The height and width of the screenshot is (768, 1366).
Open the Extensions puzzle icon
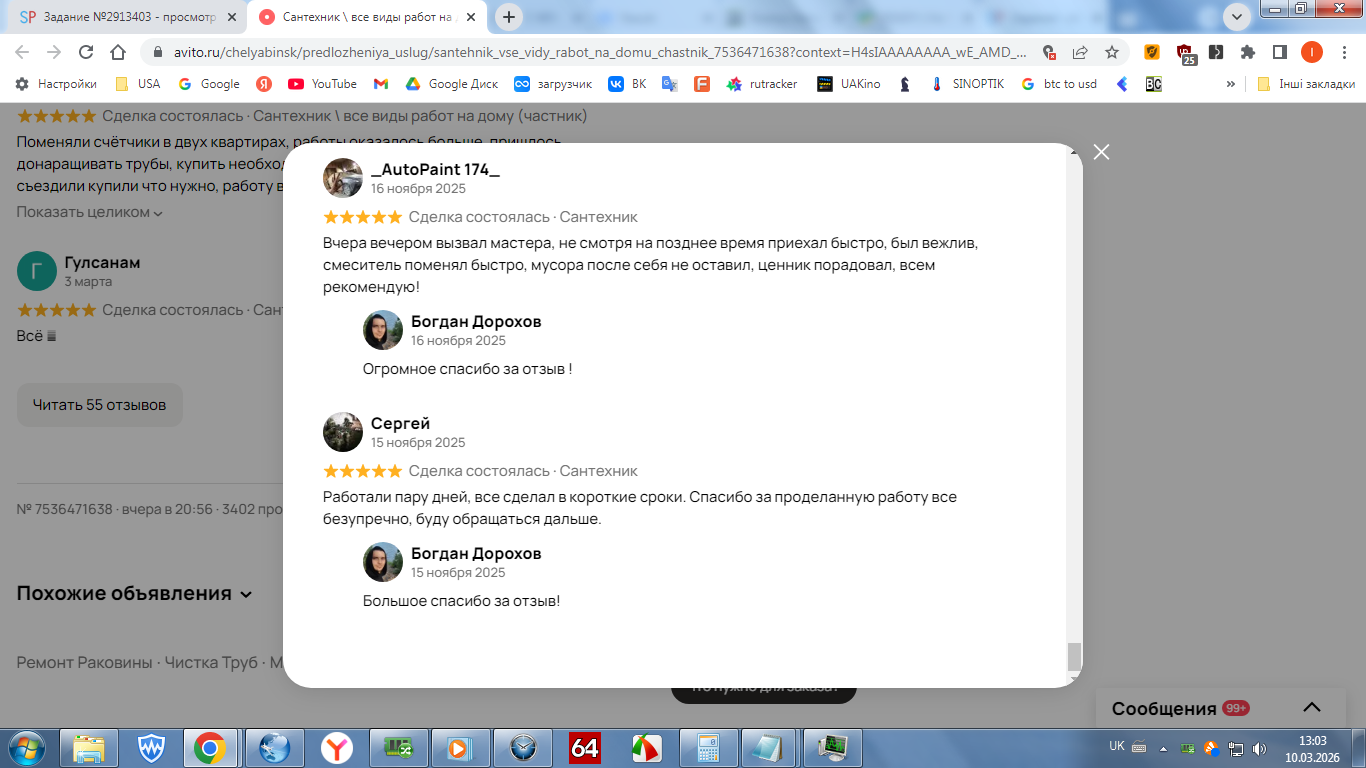(1248, 52)
